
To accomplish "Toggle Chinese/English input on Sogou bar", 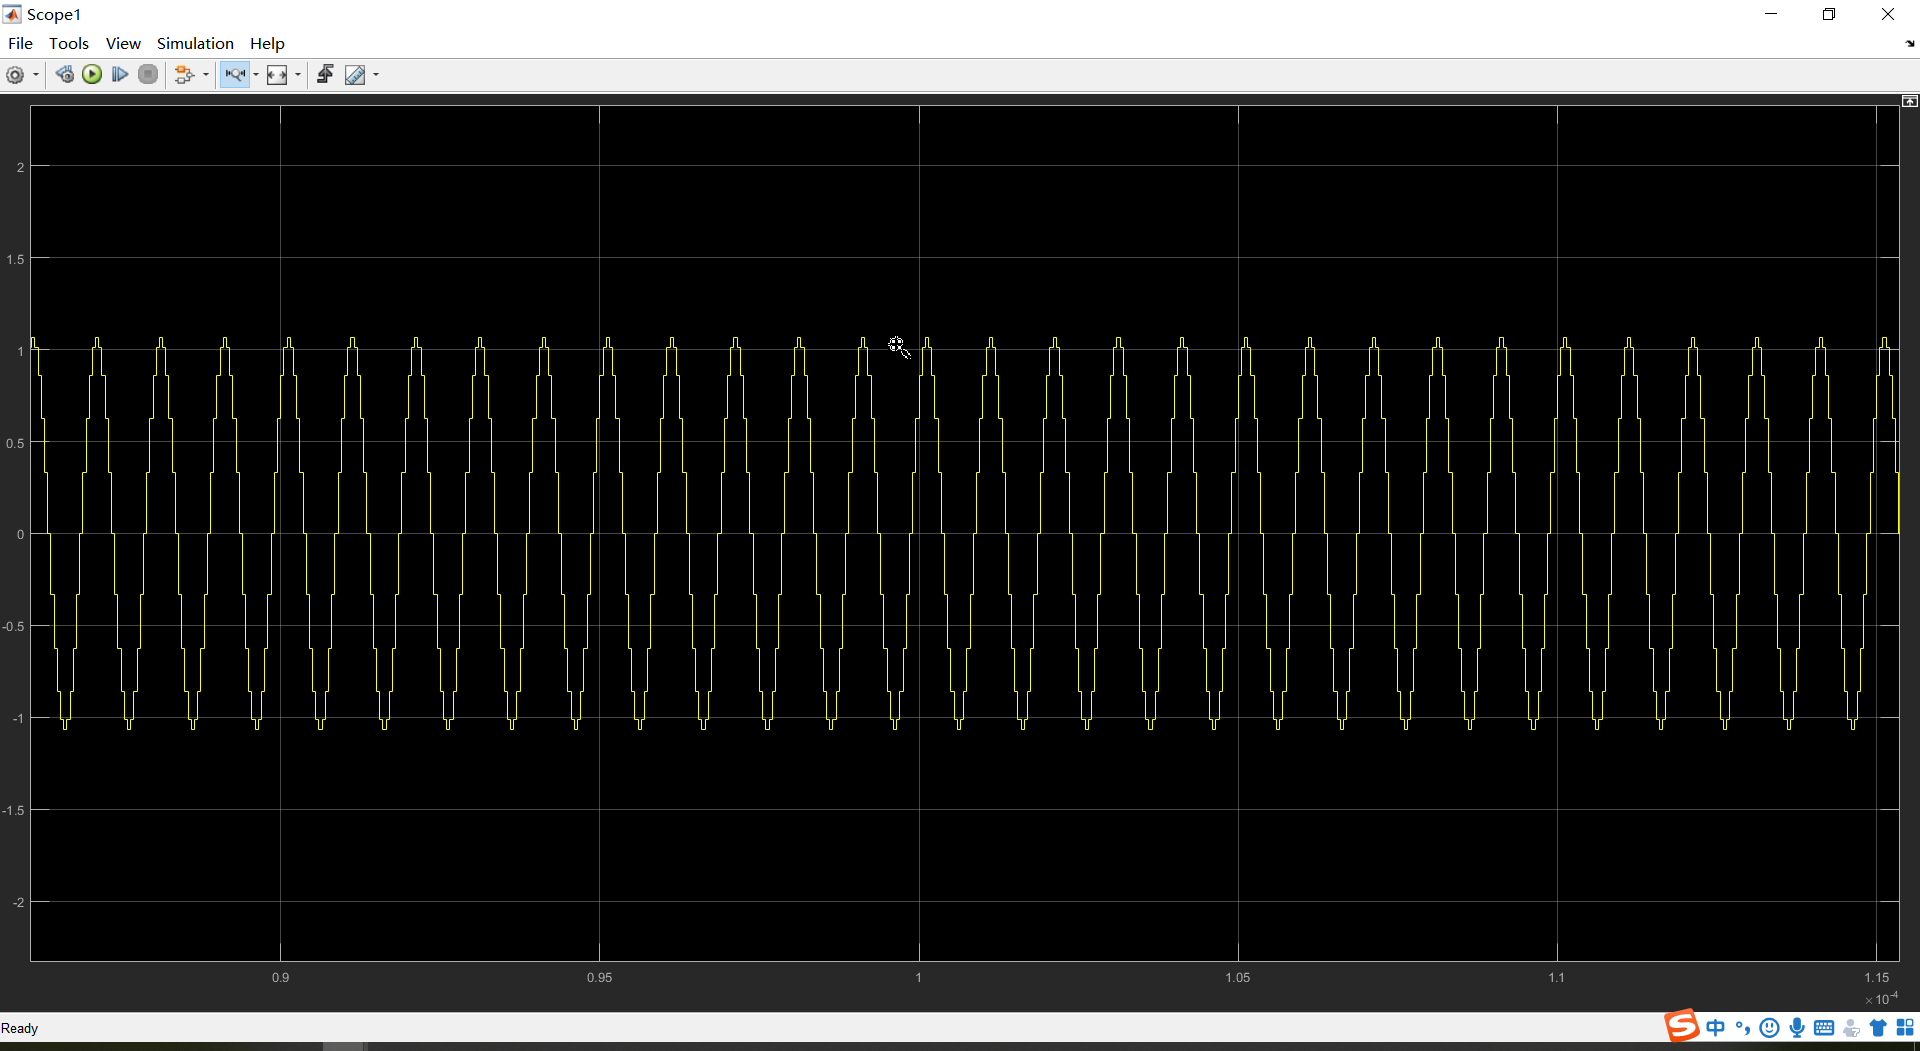I will 1716,1028.
